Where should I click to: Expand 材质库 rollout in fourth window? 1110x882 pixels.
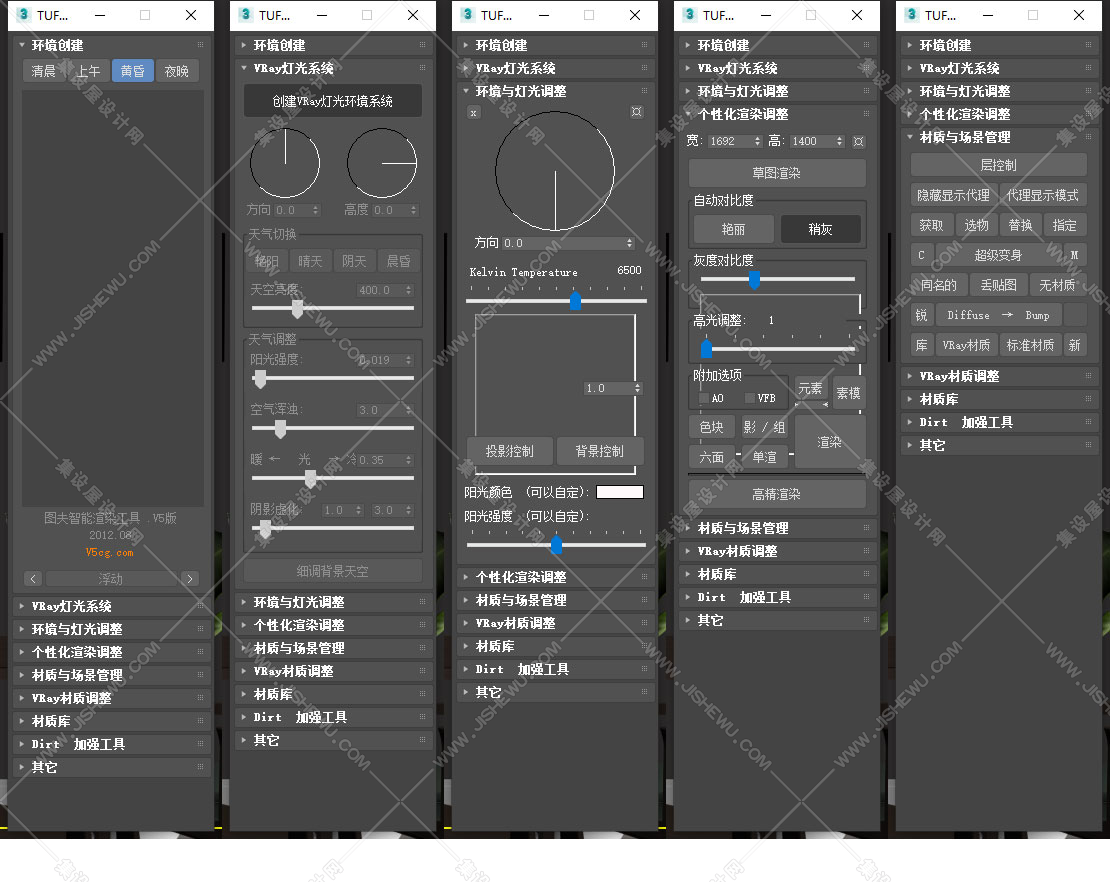click(x=777, y=574)
